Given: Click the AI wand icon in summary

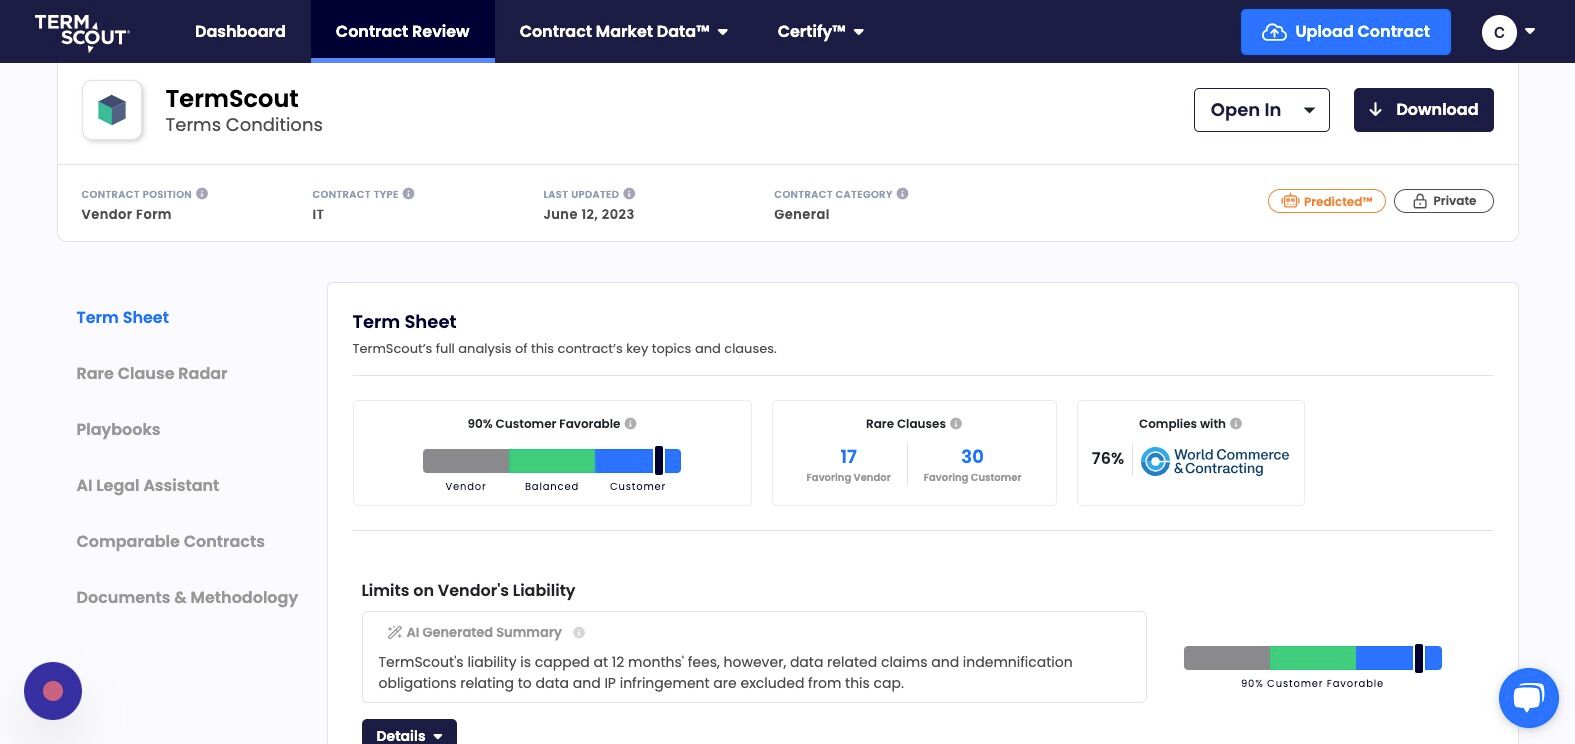Looking at the screenshot, I should (394, 633).
